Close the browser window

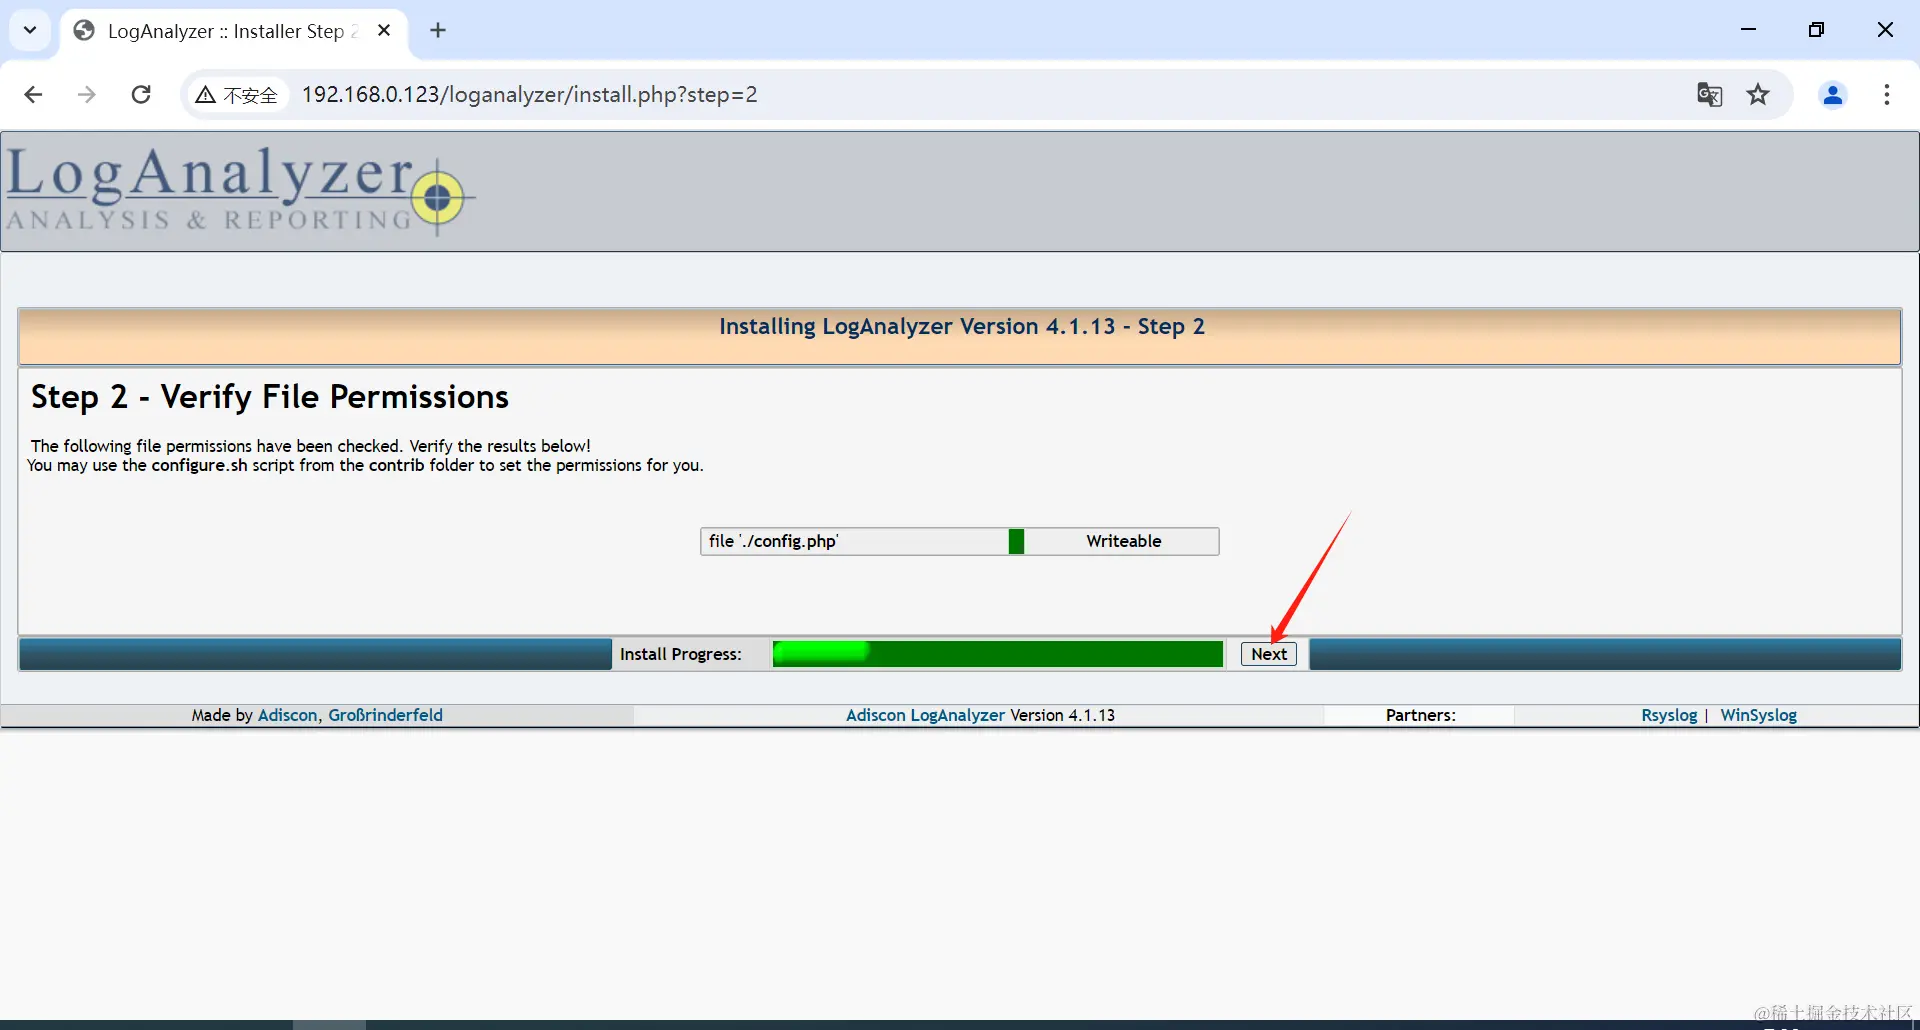(1885, 30)
